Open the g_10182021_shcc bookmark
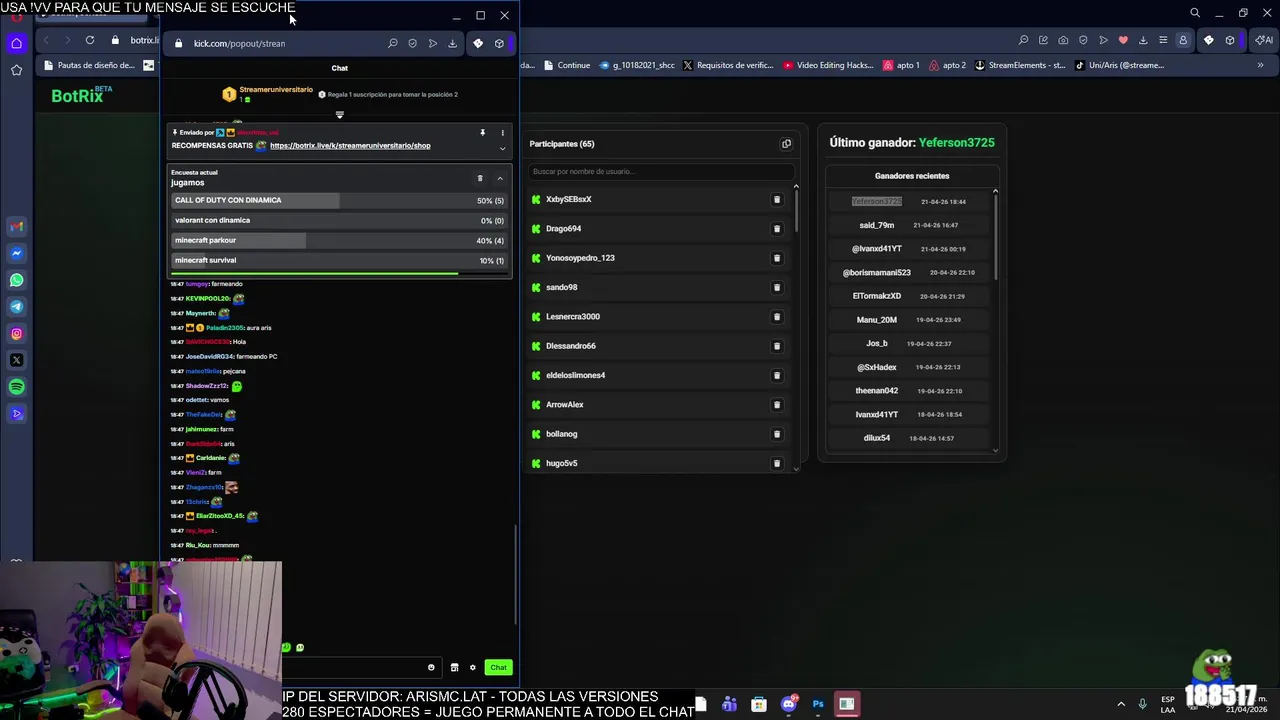This screenshot has width=1280, height=720. point(636,65)
